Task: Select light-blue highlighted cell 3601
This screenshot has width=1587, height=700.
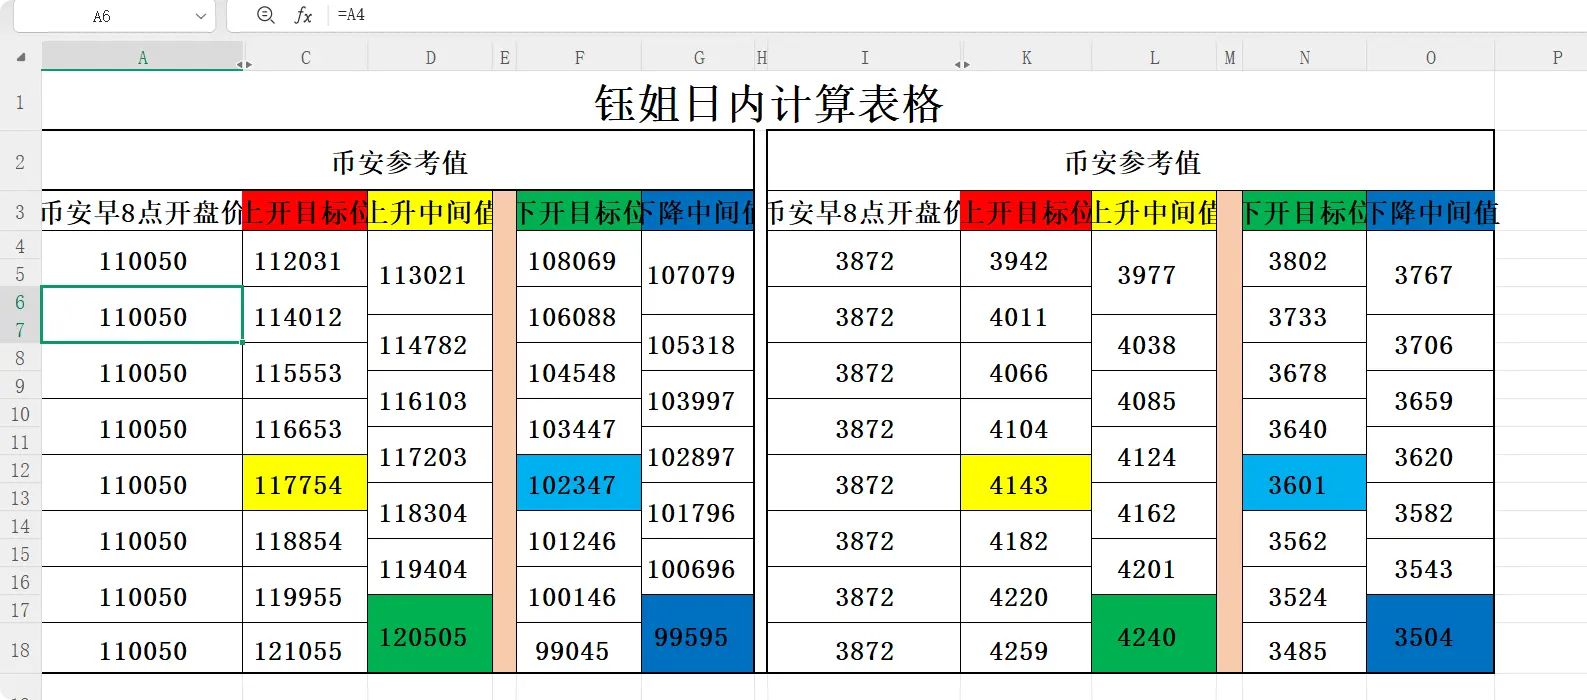Action: [x=1304, y=484]
